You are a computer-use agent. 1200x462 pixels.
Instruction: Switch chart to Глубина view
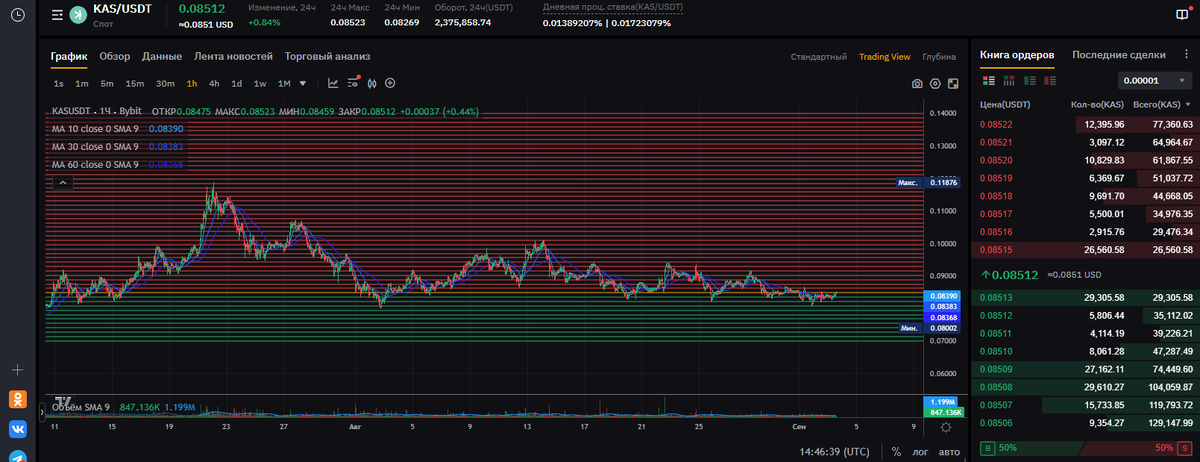[x=938, y=57]
